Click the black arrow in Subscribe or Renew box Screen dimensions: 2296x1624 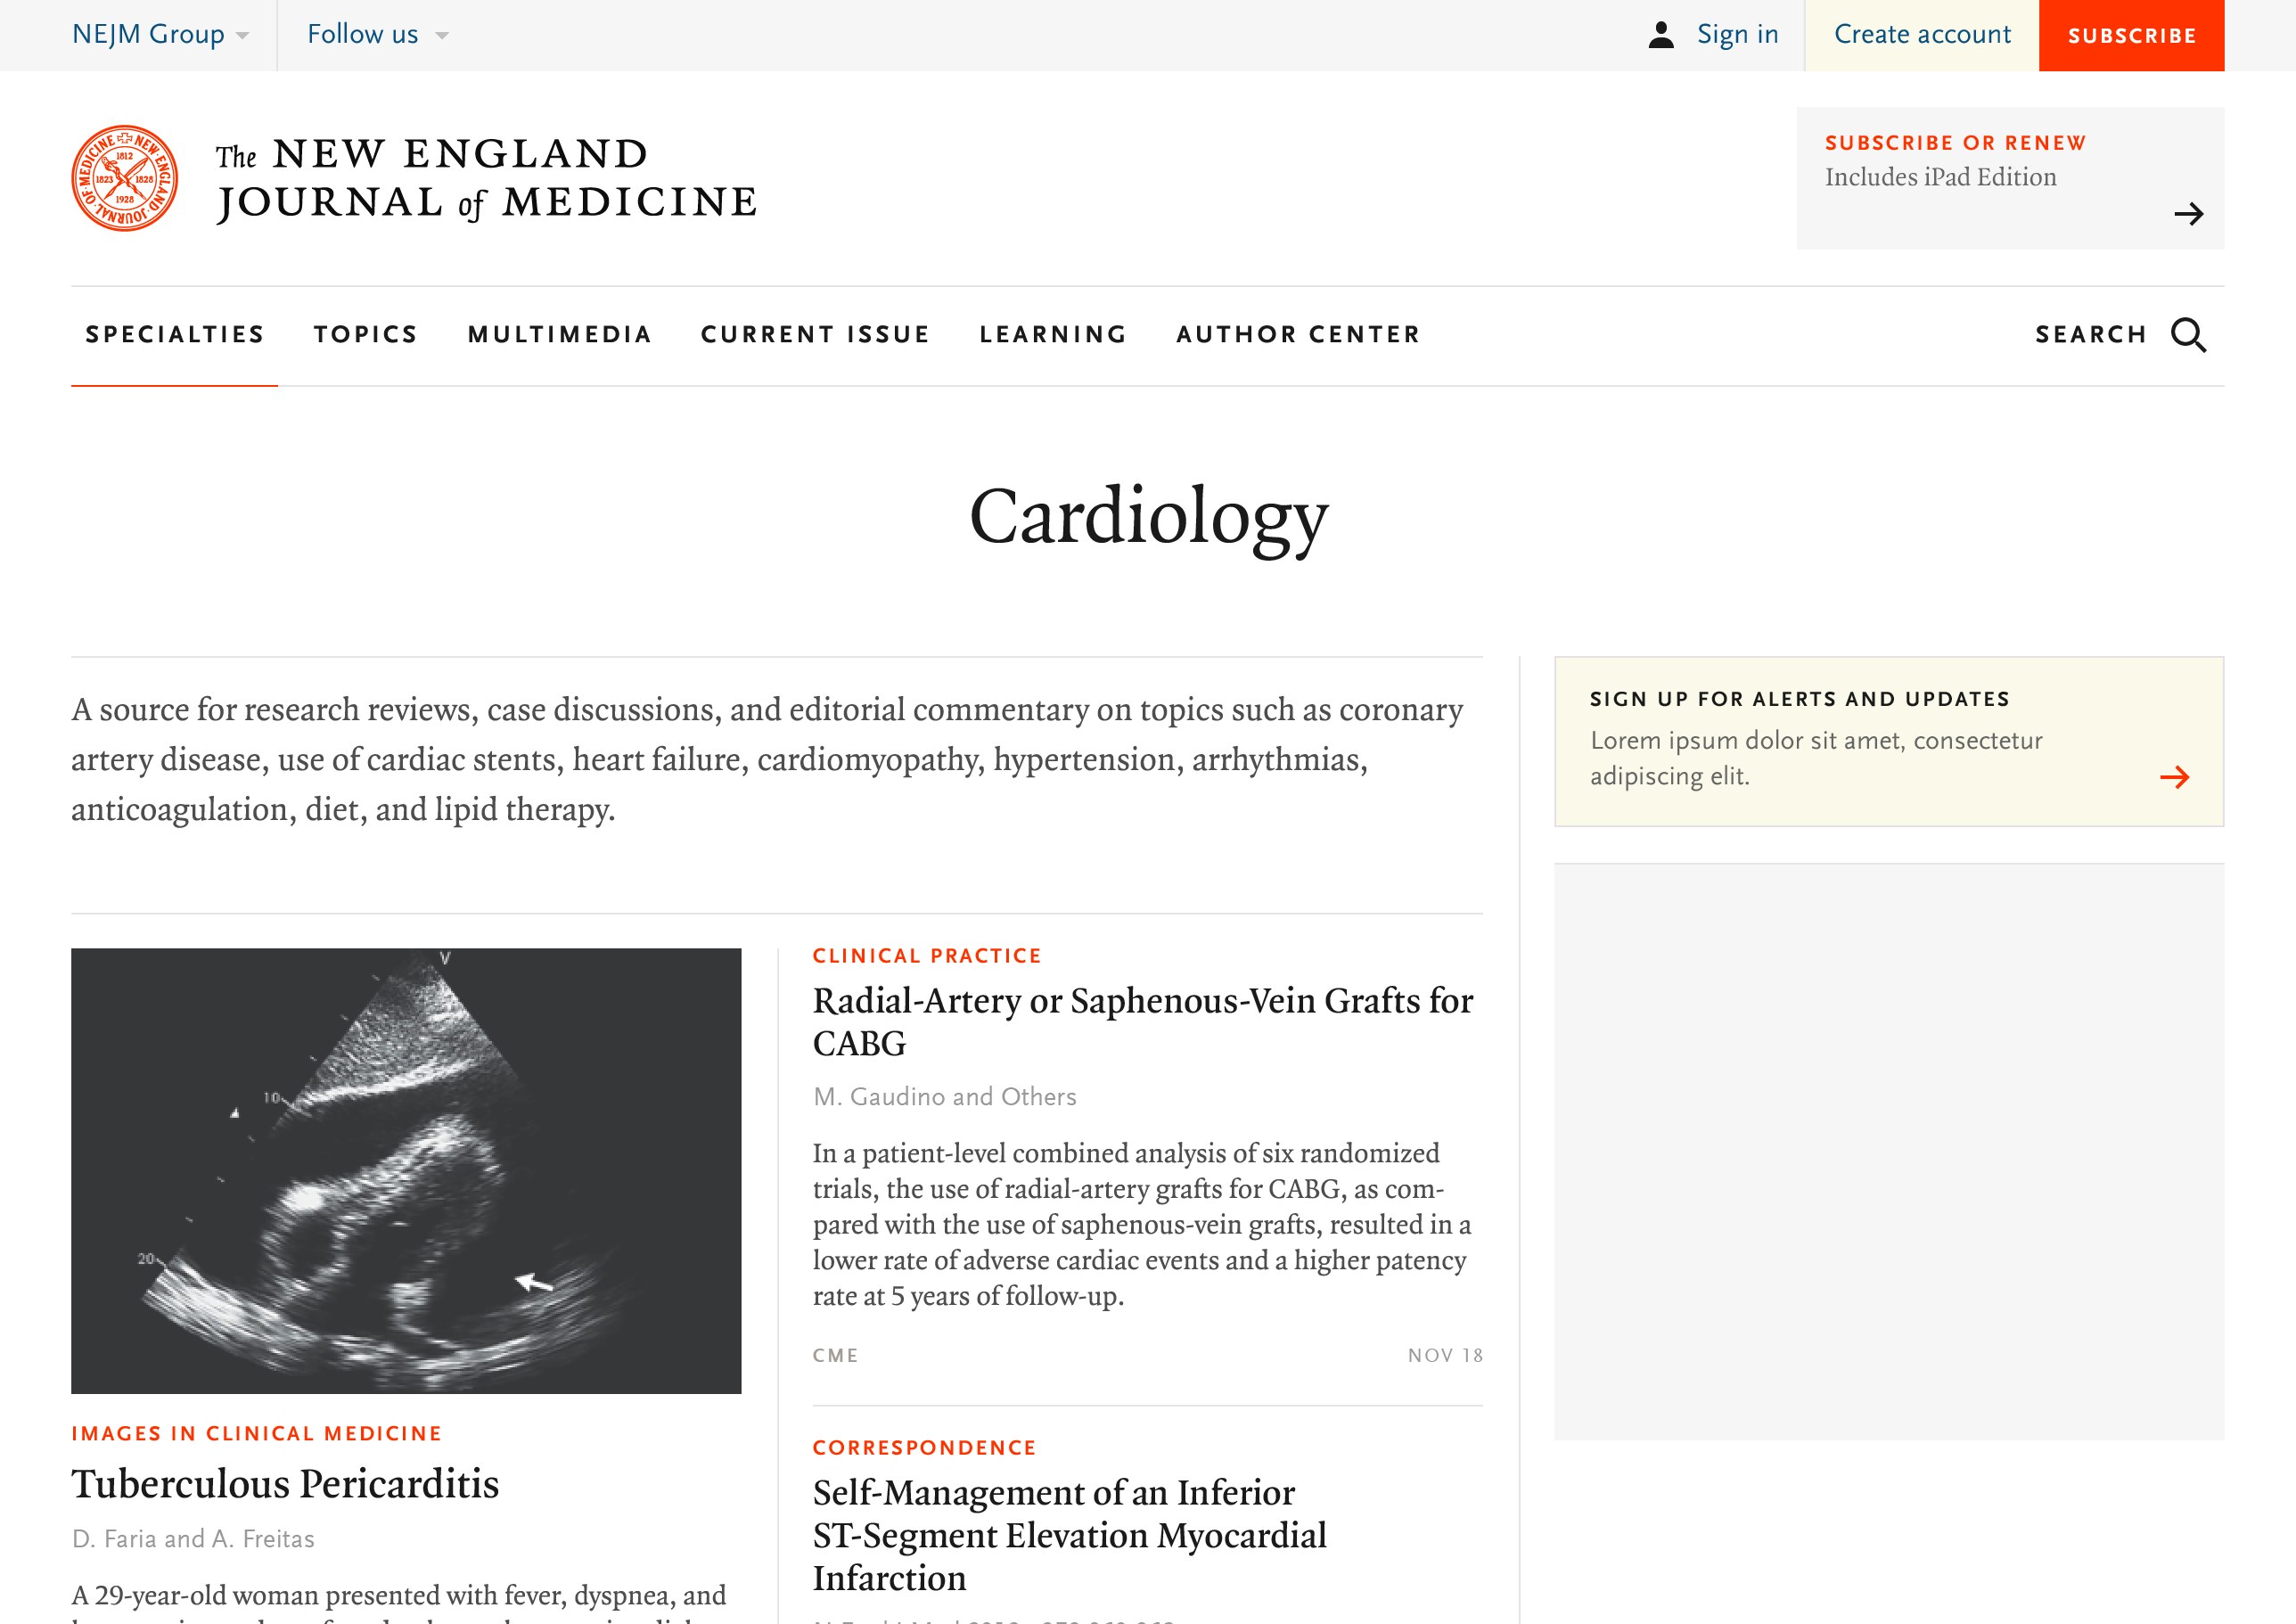pyautogui.click(x=2188, y=214)
